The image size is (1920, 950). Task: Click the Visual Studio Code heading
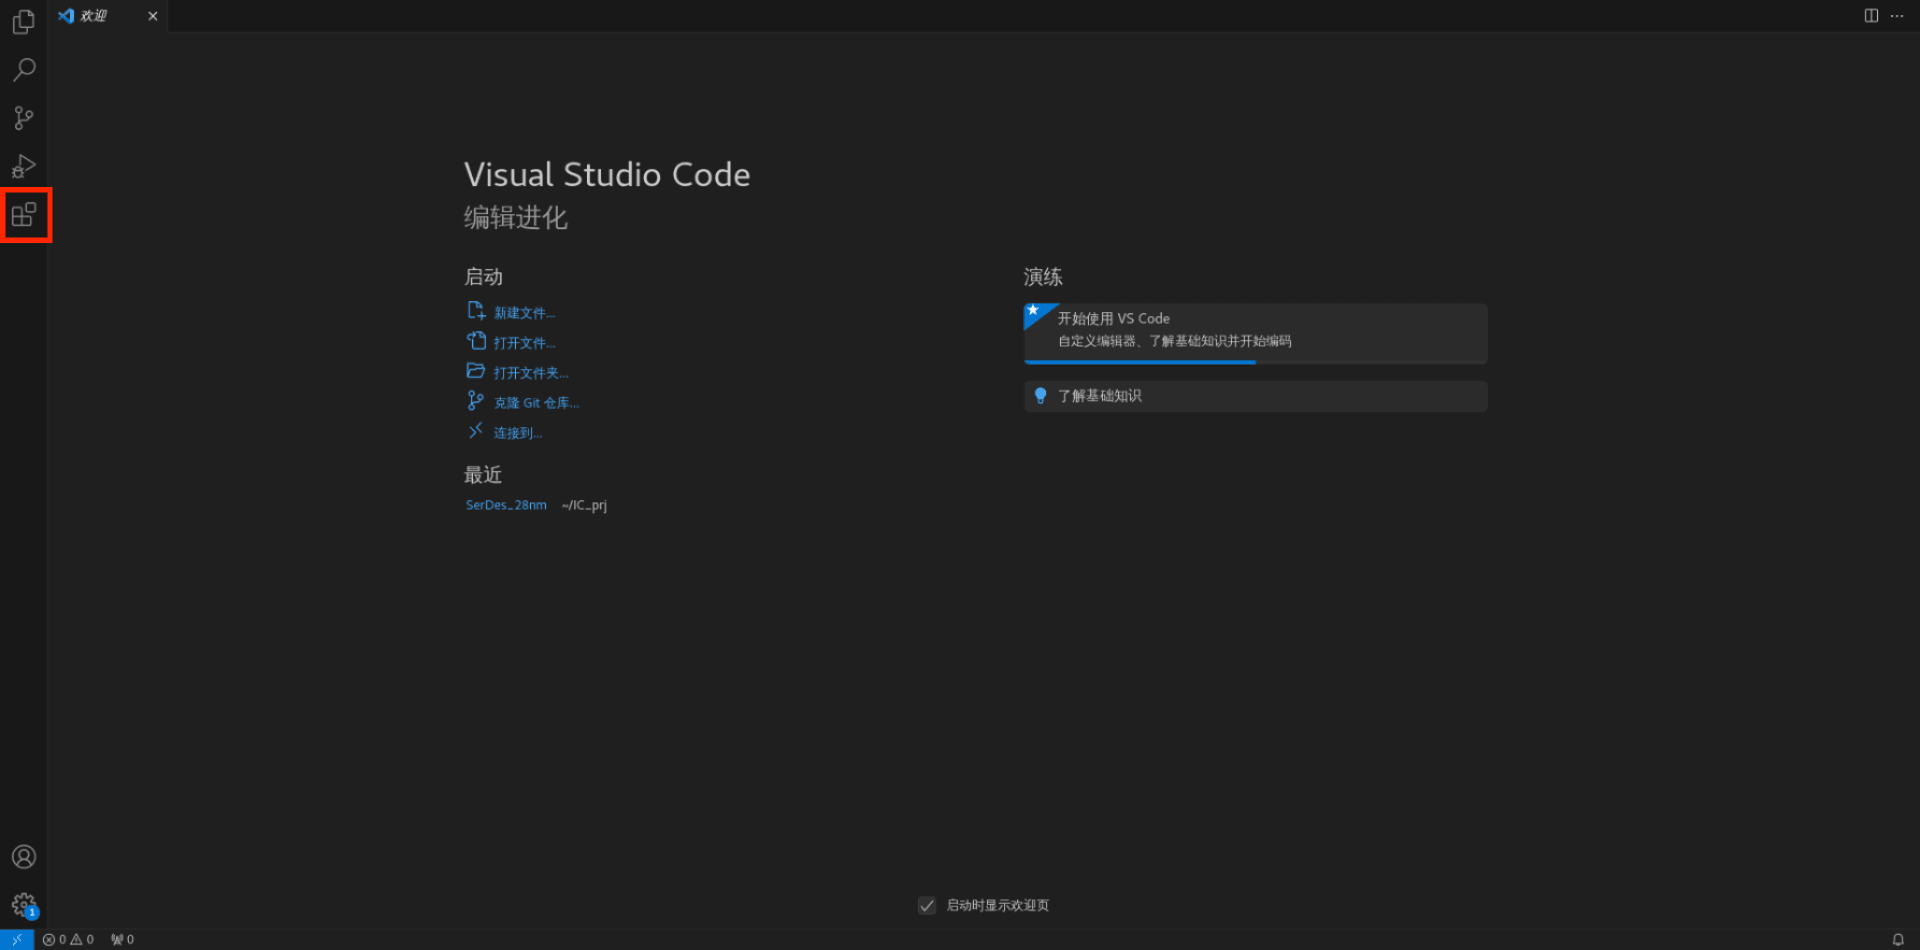pos(607,175)
